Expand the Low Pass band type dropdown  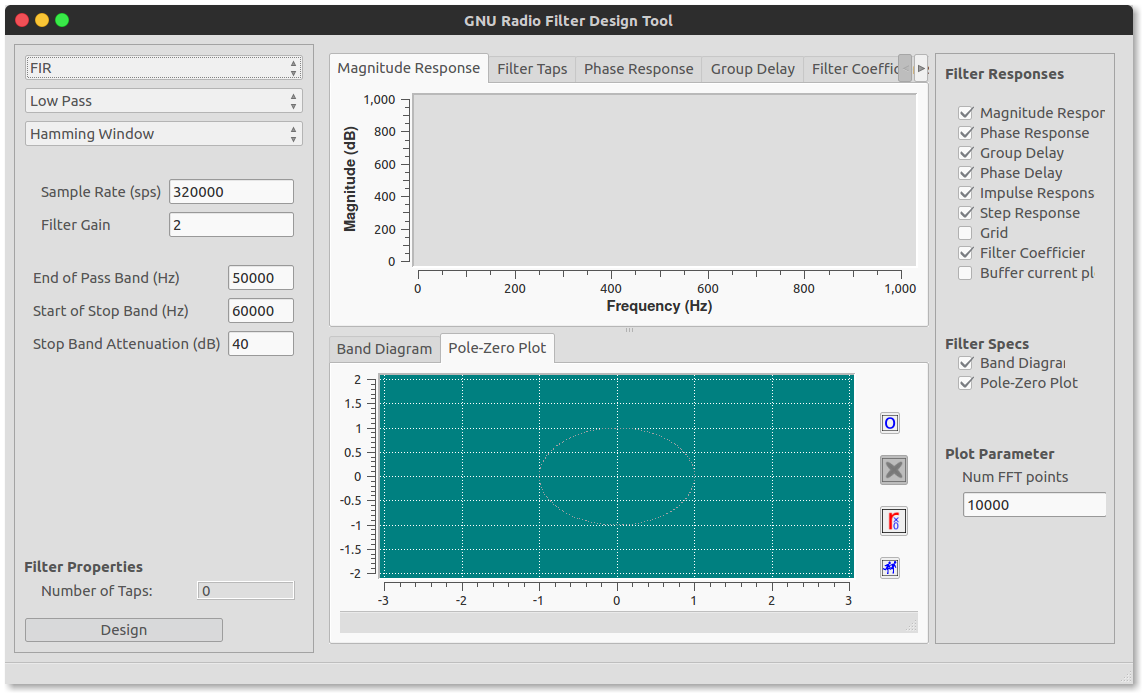[x=164, y=100]
